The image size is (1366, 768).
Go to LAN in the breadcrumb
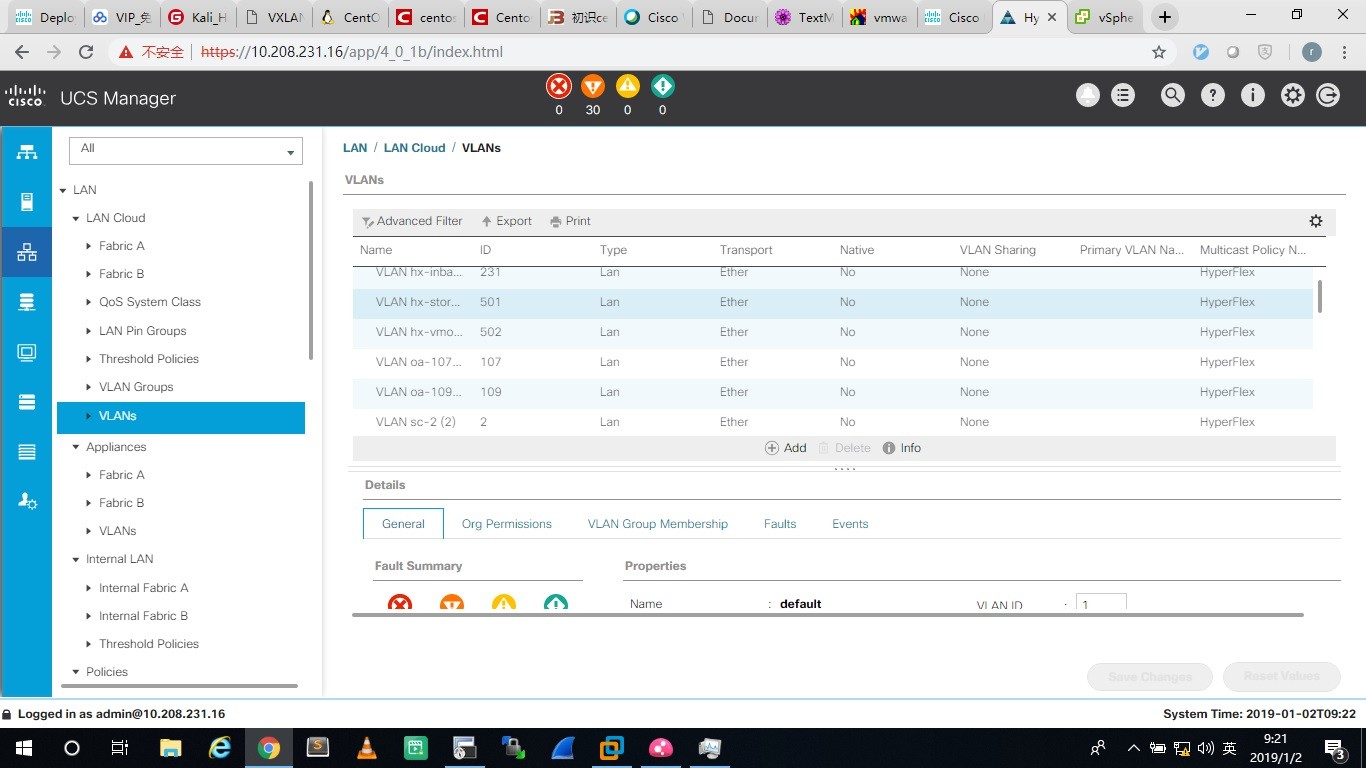click(355, 148)
